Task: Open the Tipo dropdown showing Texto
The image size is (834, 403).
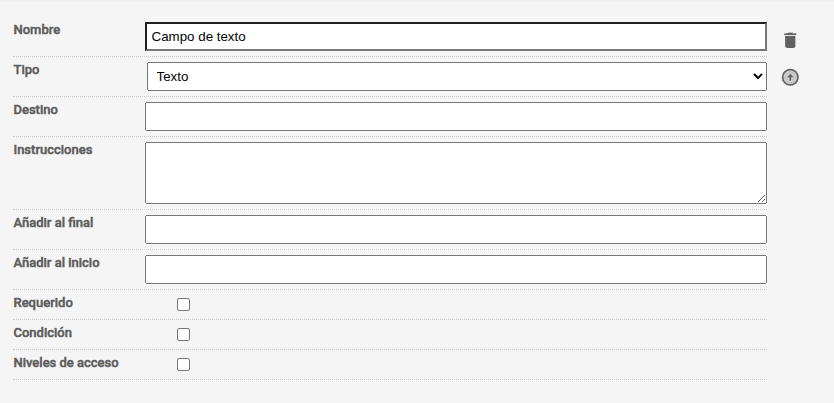Action: (x=457, y=77)
